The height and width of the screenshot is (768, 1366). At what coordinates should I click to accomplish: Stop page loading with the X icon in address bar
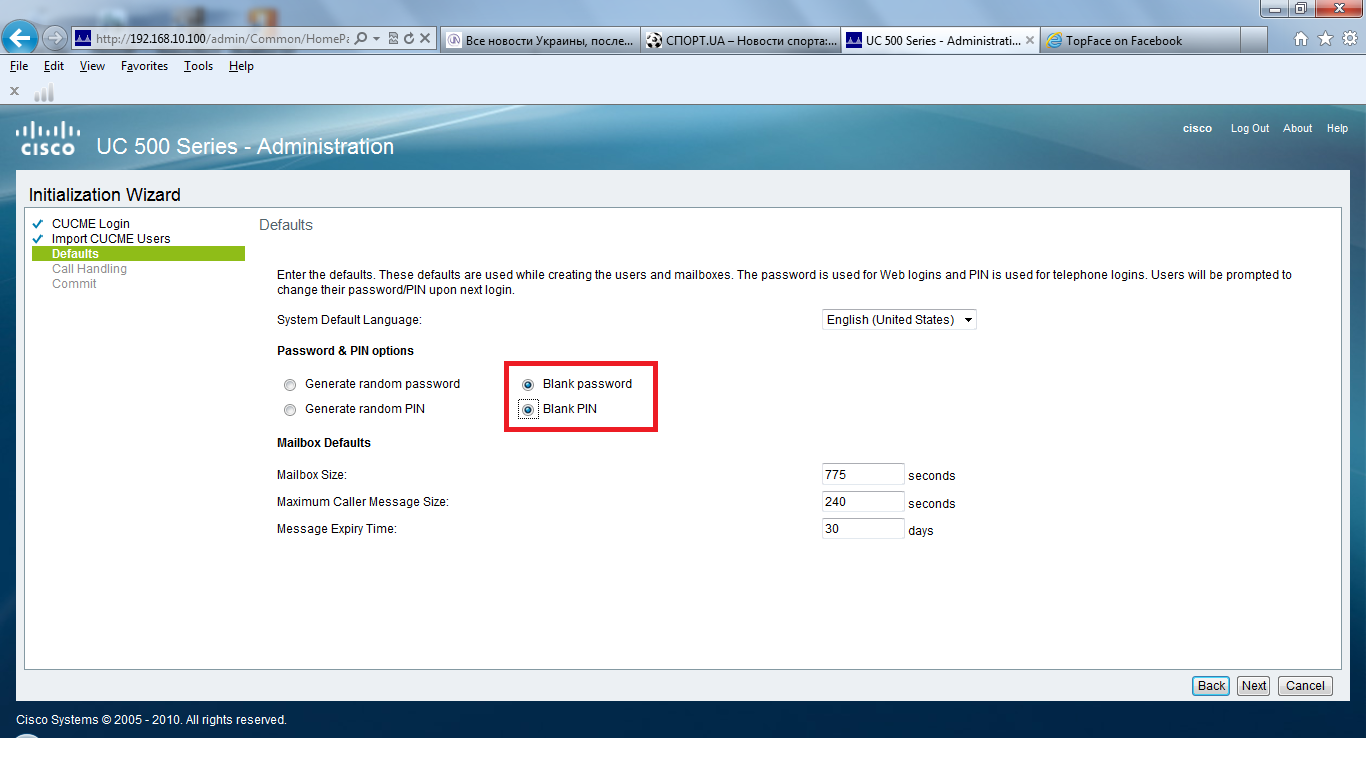click(424, 37)
